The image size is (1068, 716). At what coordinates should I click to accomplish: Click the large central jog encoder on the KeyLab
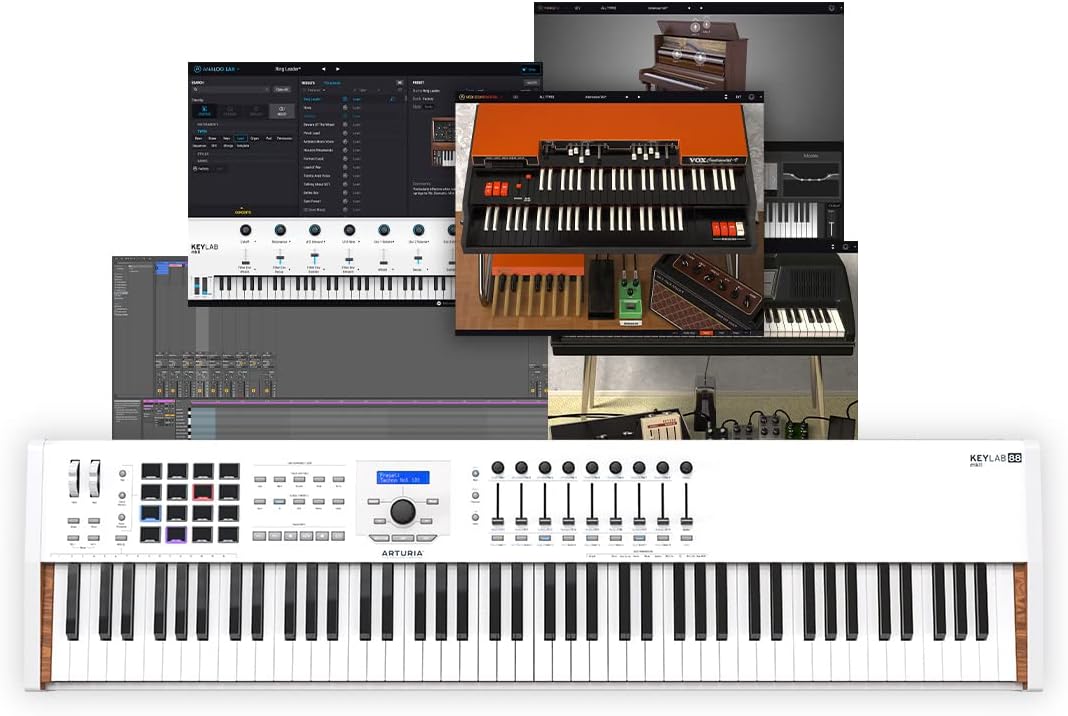point(402,511)
